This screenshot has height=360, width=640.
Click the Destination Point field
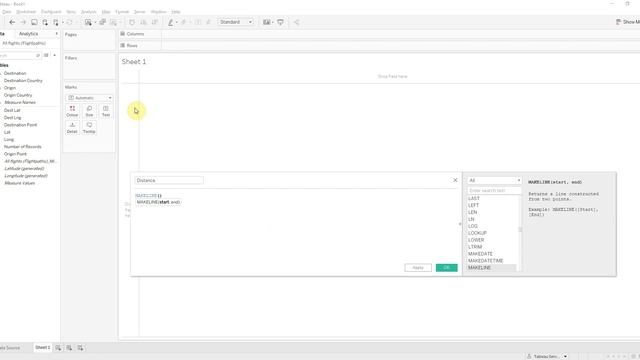[20, 125]
